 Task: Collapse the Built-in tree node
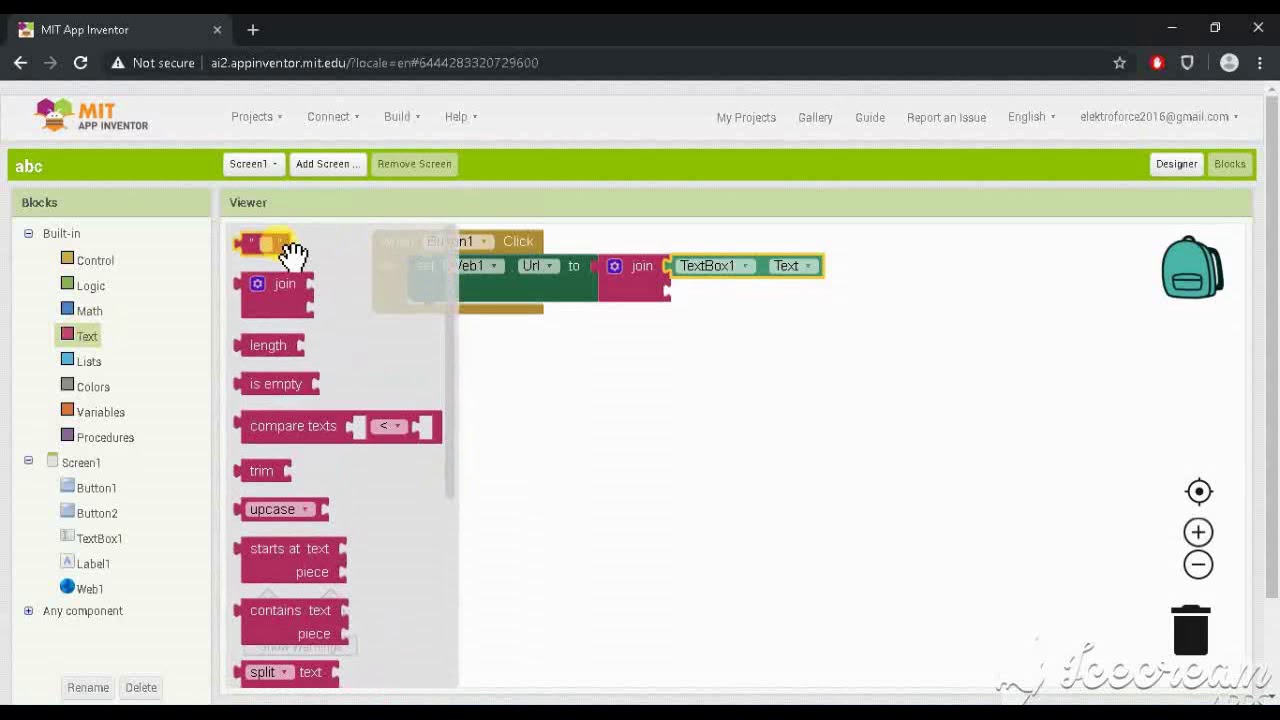28,233
